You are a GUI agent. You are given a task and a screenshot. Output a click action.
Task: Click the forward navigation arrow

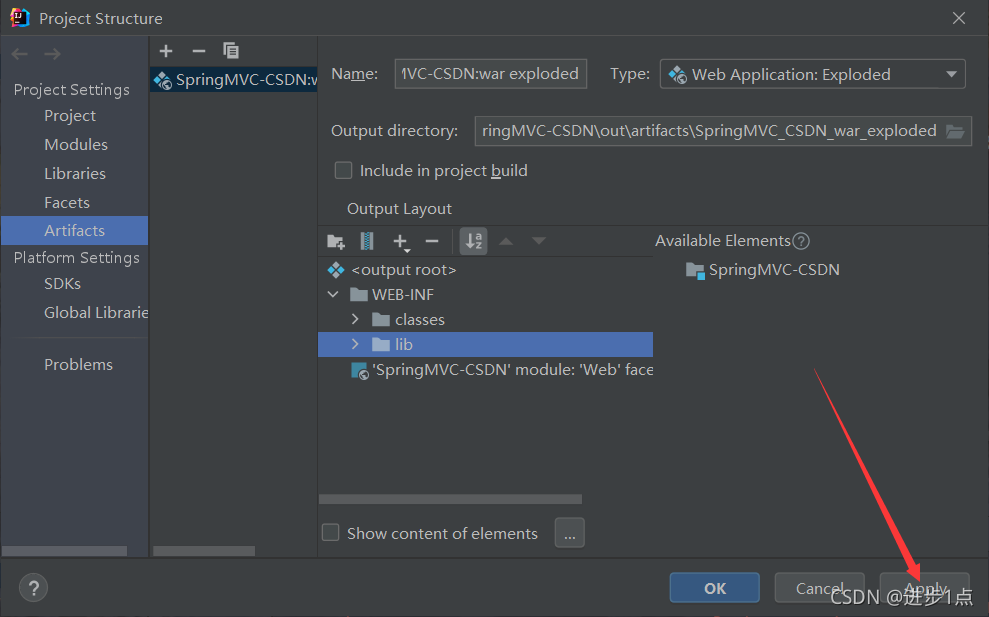pyautogui.click(x=52, y=54)
